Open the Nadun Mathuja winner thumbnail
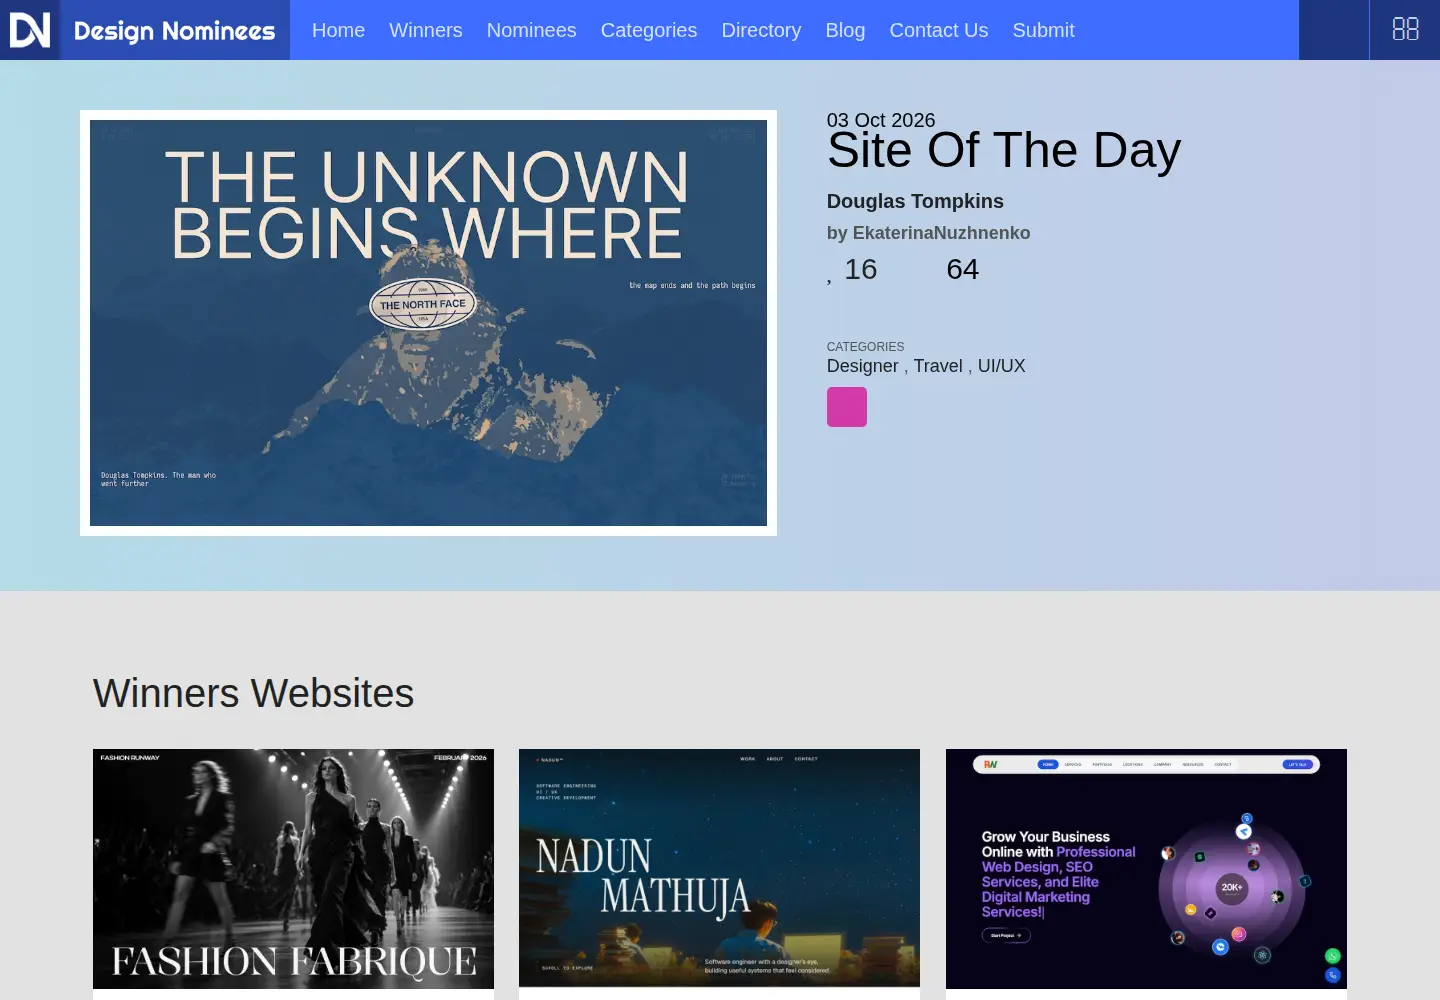This screenshot has width=1440, height=1000. [x=719, y=869]
